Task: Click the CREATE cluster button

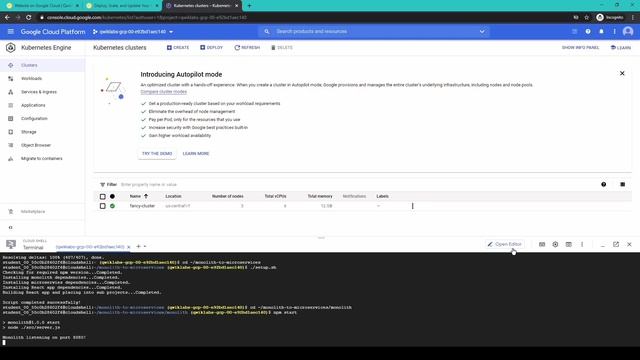Action: coord(178,48)
